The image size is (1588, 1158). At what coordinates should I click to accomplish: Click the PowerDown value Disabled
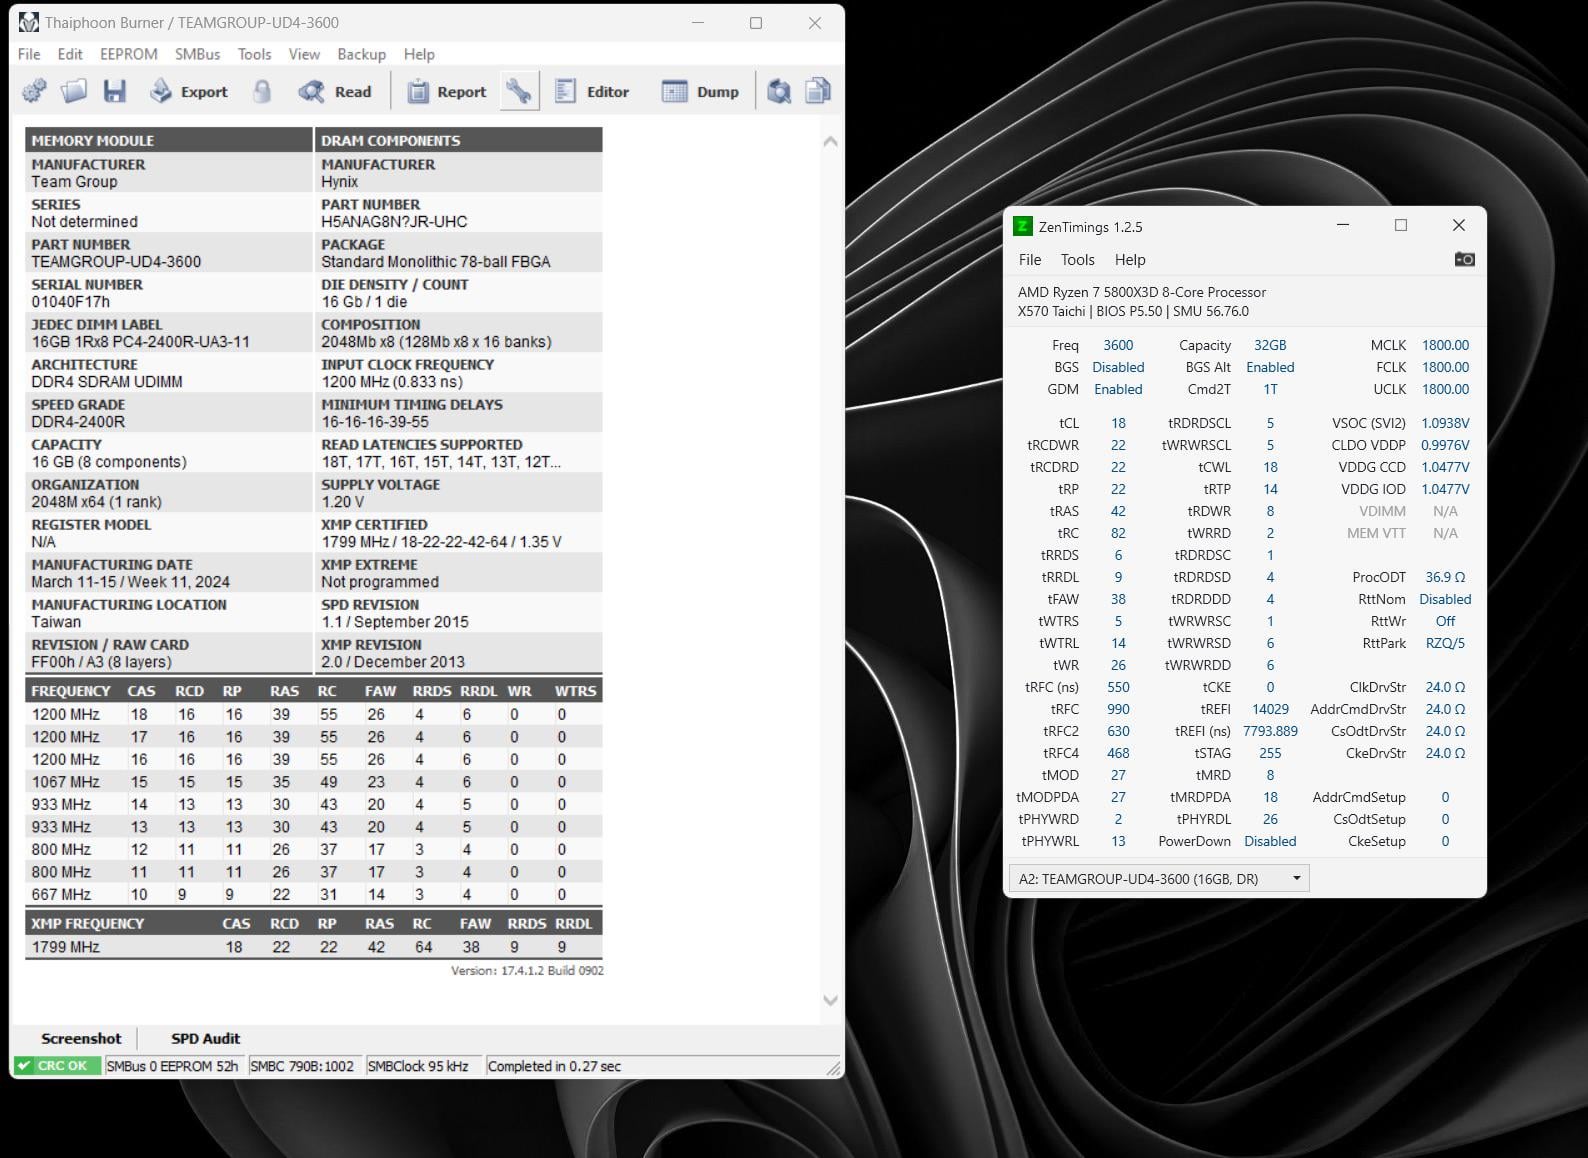[1270, 841]
